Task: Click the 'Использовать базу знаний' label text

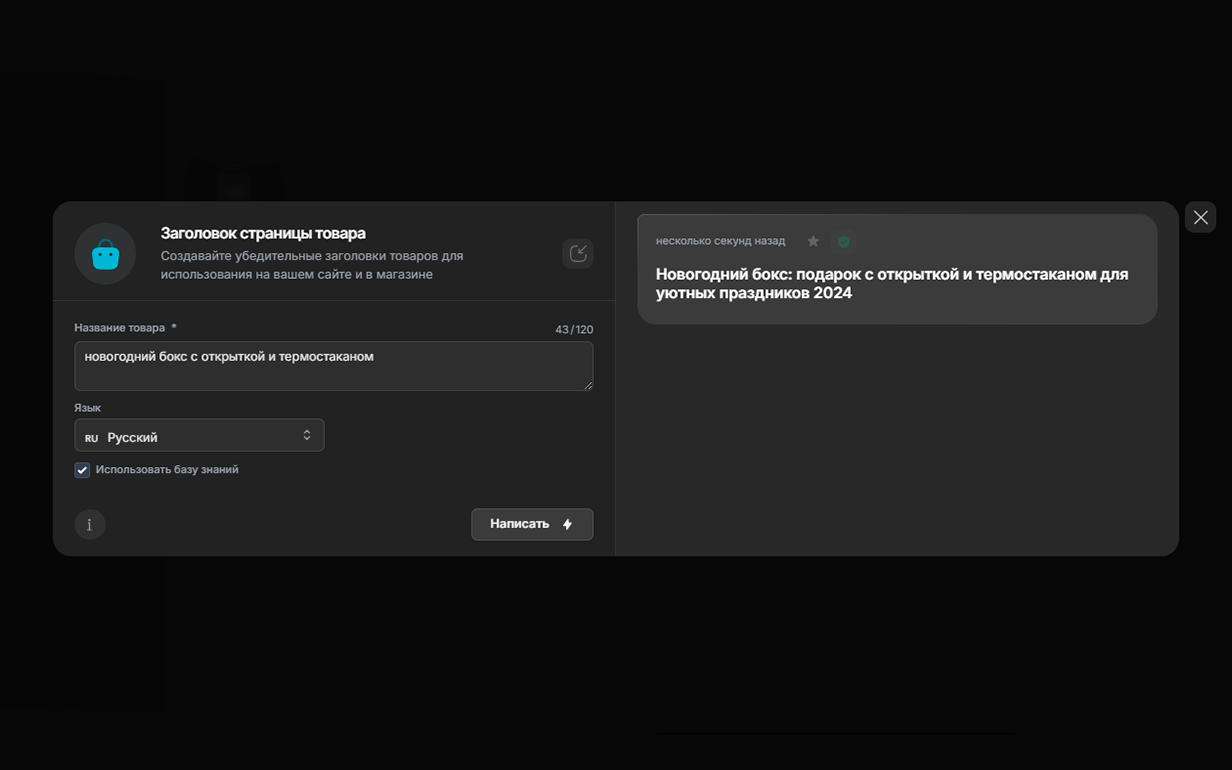Action: [x=167, y=470]
